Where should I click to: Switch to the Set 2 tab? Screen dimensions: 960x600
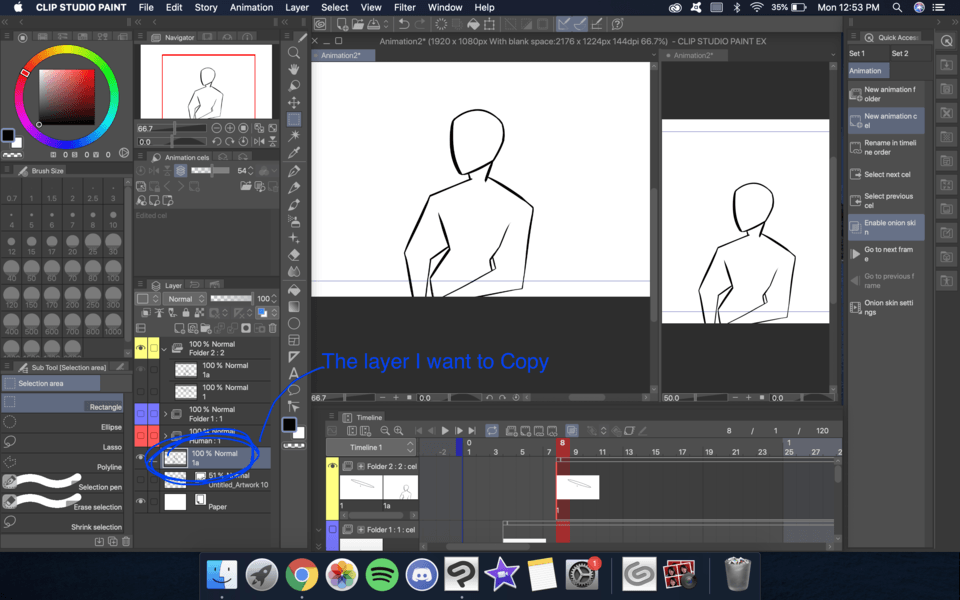pos(900,53)
